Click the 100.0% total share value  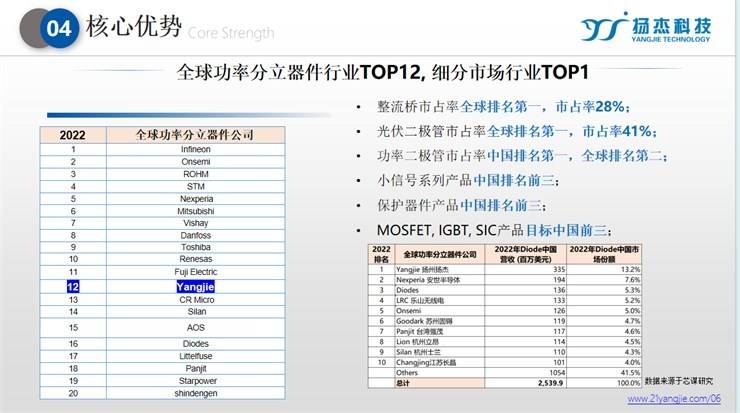coord(629,383)
